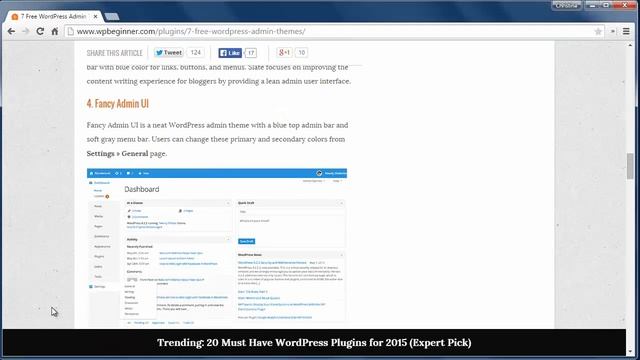640x360 pixels.
Task: Click the Chrome profile button in title bar
Action: (566, 5)
